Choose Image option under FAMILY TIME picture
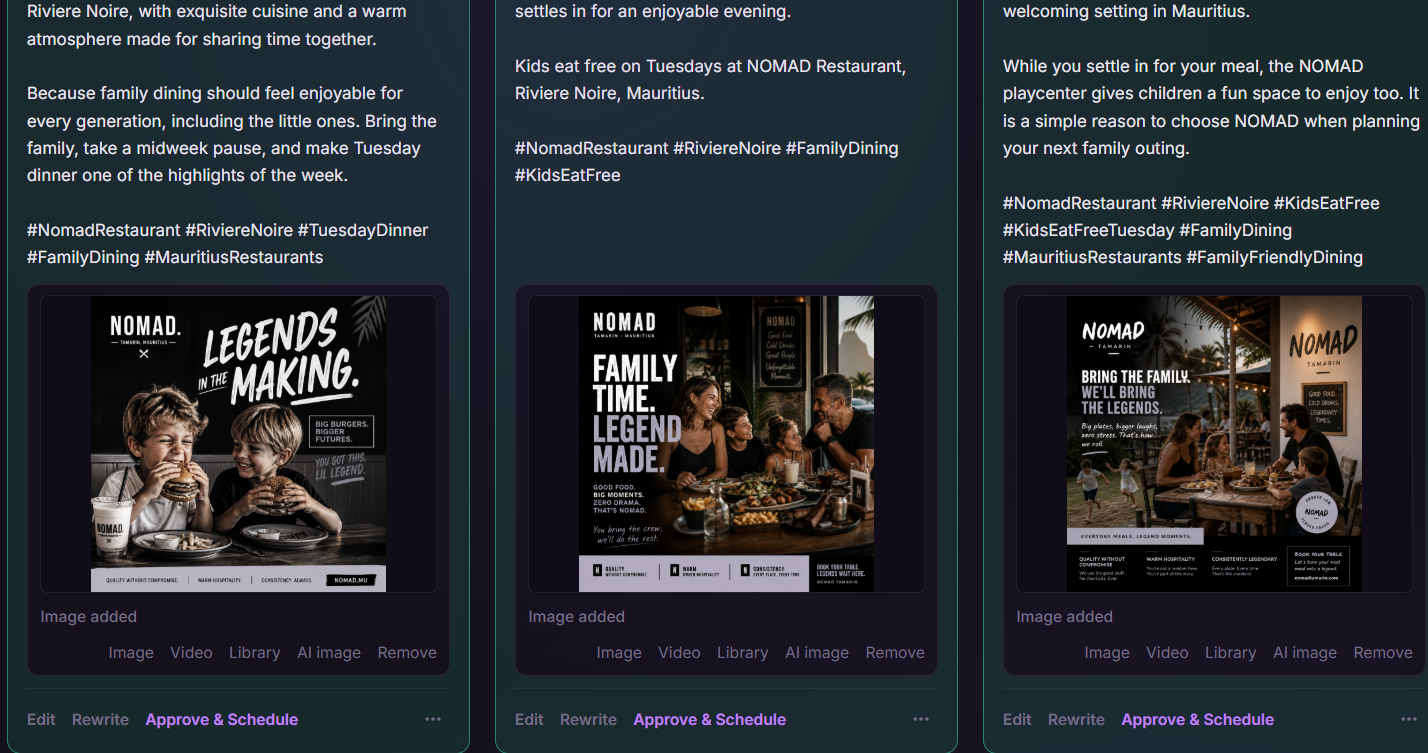Image resolution: width=1428 pixels, height=753 pixels. 619,652
